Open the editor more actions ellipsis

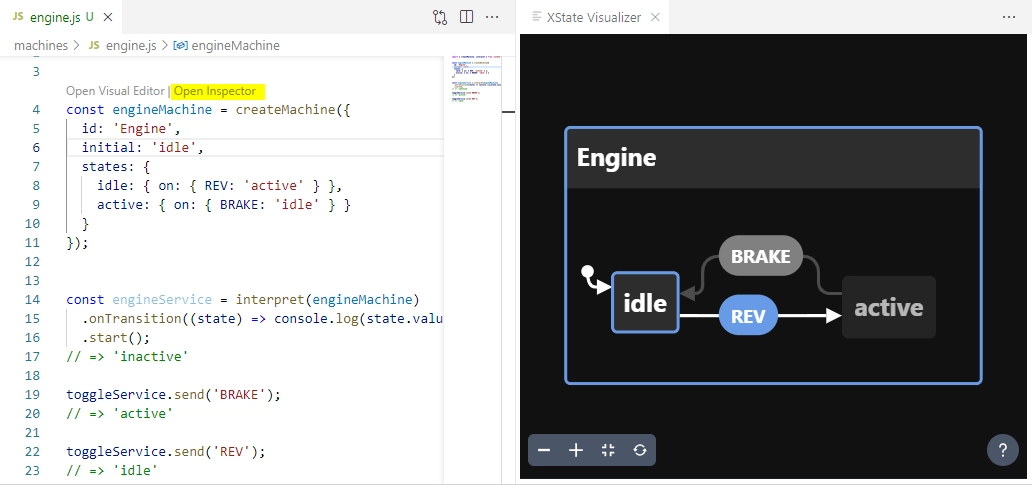492,17
